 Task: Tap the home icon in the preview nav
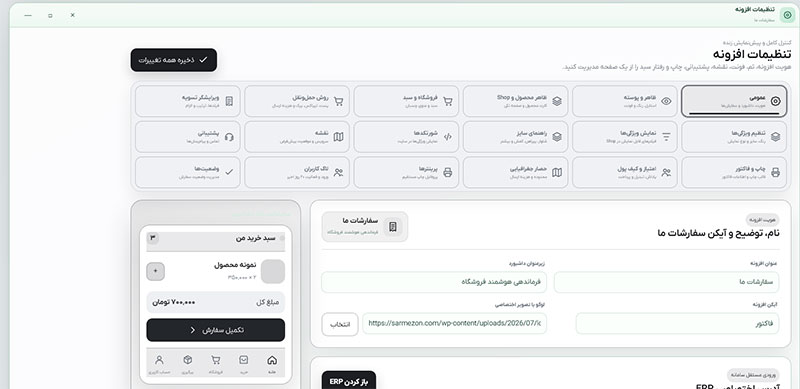click(x=271, y=360)
